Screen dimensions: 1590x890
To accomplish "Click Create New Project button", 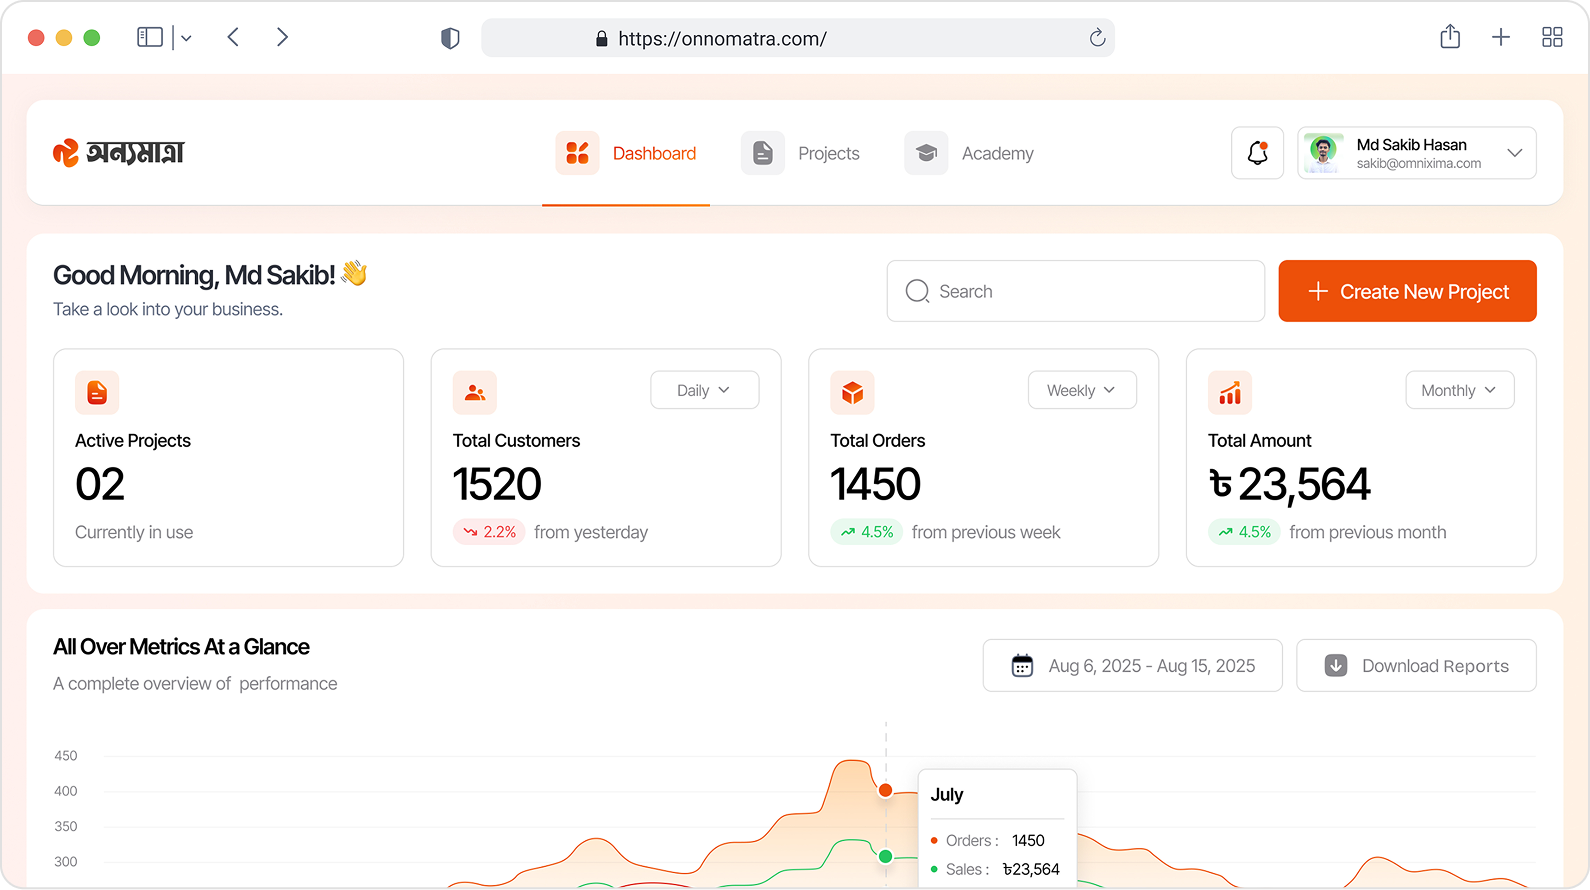I will (x=1407, y=291).
